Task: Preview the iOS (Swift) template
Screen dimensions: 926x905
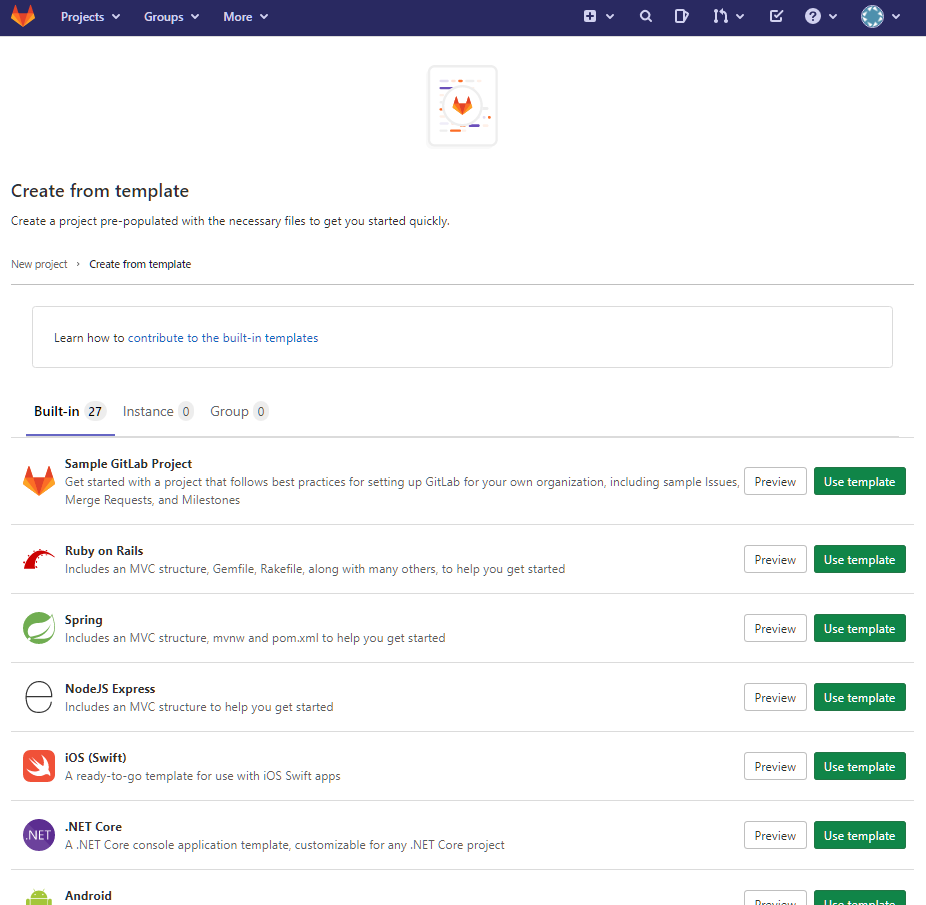Action: [x=775, y=767]
